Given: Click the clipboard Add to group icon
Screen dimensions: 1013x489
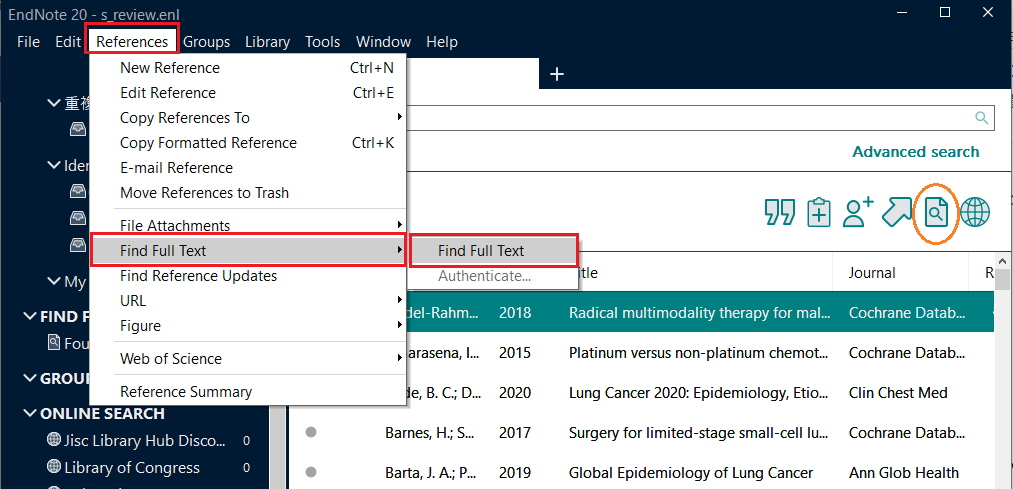Looking at the screenshot, I should pyautogui.click(x=819, y=212).
